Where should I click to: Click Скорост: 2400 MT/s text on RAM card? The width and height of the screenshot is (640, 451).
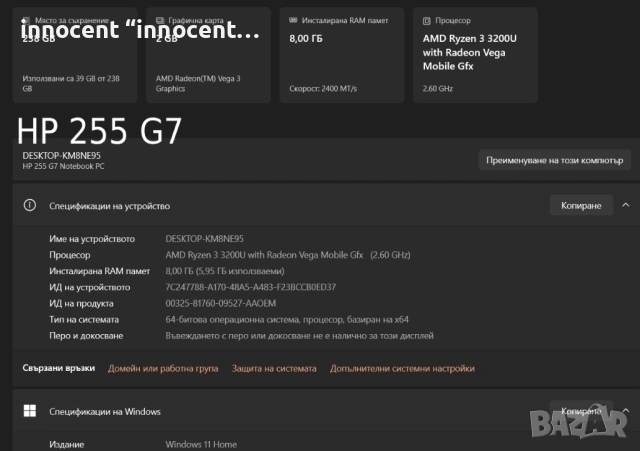pyautogui.click(x=323, y=89)
